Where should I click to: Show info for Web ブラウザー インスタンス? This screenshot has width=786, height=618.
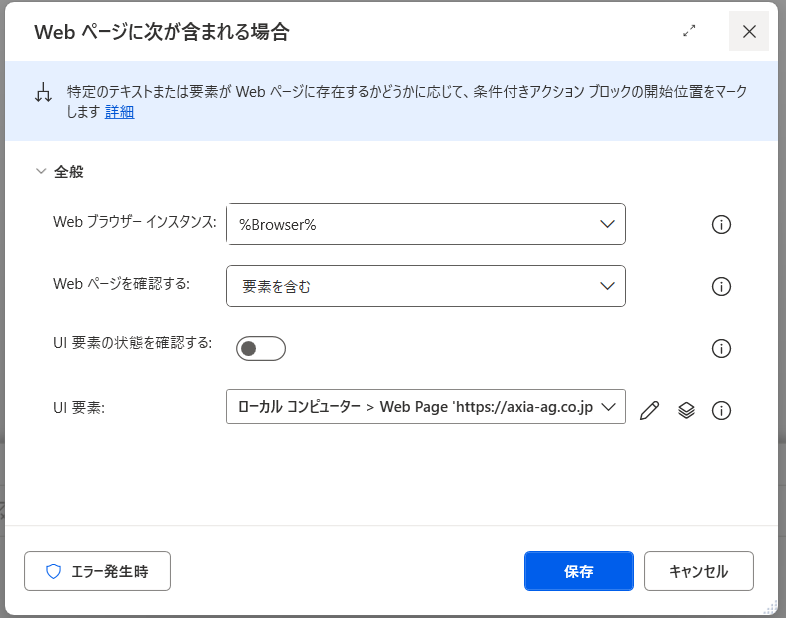tap(721, 224)
